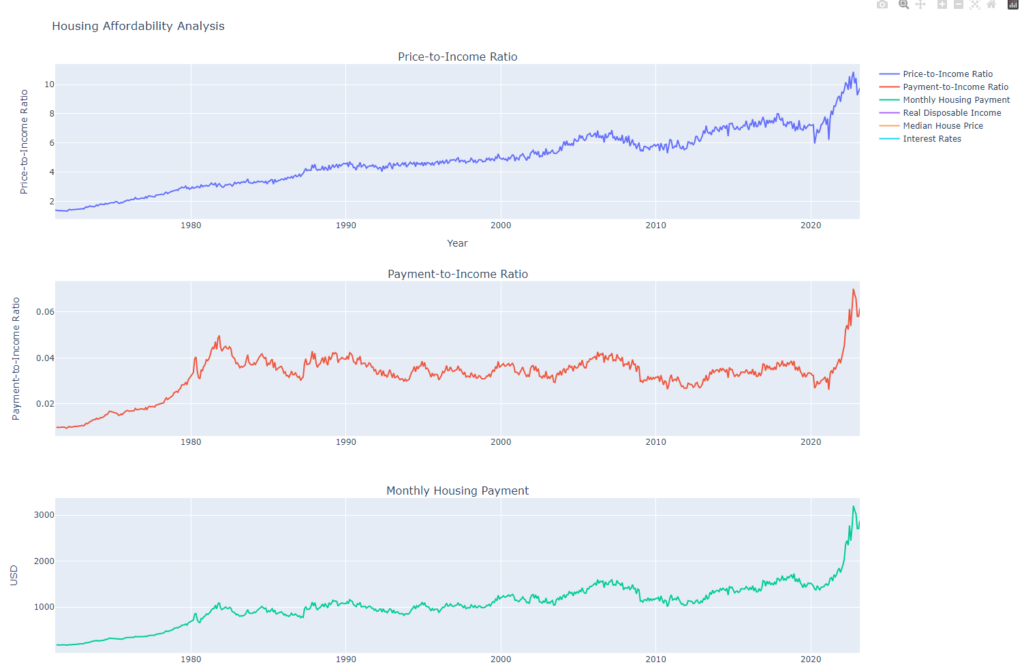Click the 3000 y-axis tick label
Screen dimensions: 1024x669
[40, 515]
